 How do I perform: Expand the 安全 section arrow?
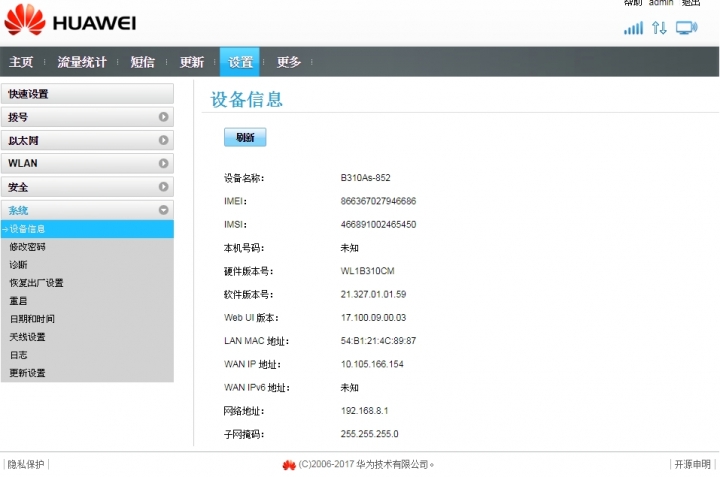tap(163, 187)
